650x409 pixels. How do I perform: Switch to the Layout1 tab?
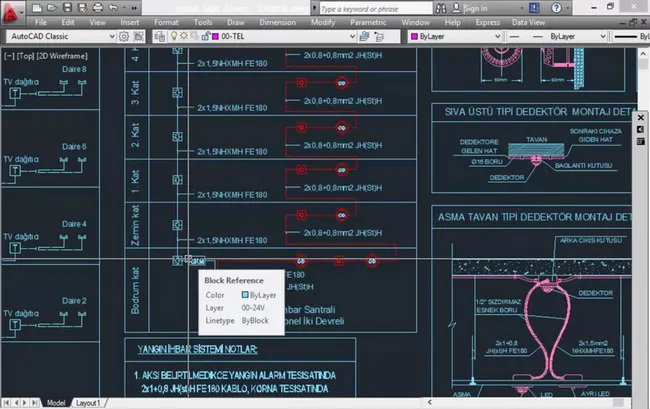pyautogui.click(x=88, y=403)
